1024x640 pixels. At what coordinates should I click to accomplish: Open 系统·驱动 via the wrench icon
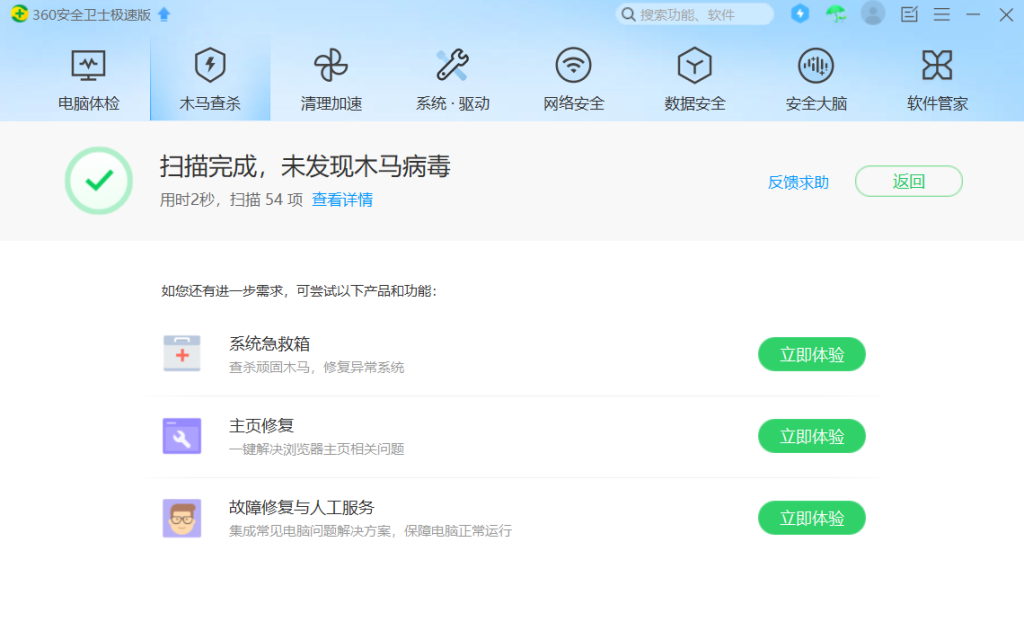point(451,62)
